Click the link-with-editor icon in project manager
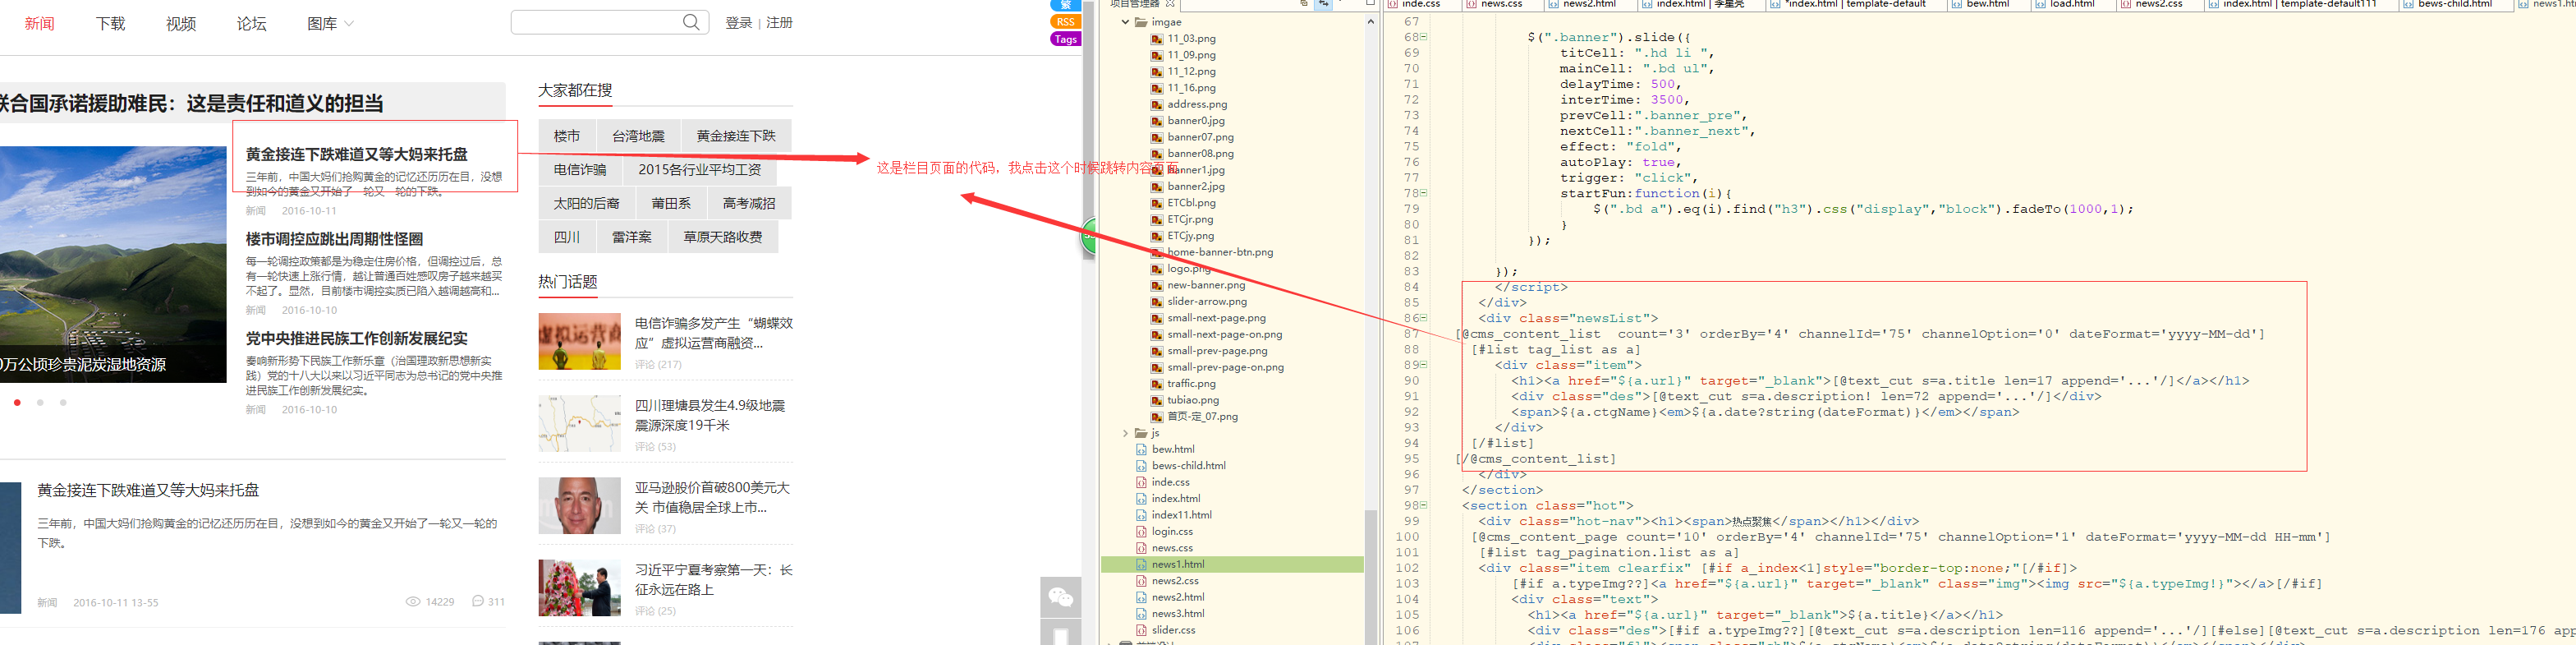Viewport: 2576px width, 645px height. (x=1323, y=4)
